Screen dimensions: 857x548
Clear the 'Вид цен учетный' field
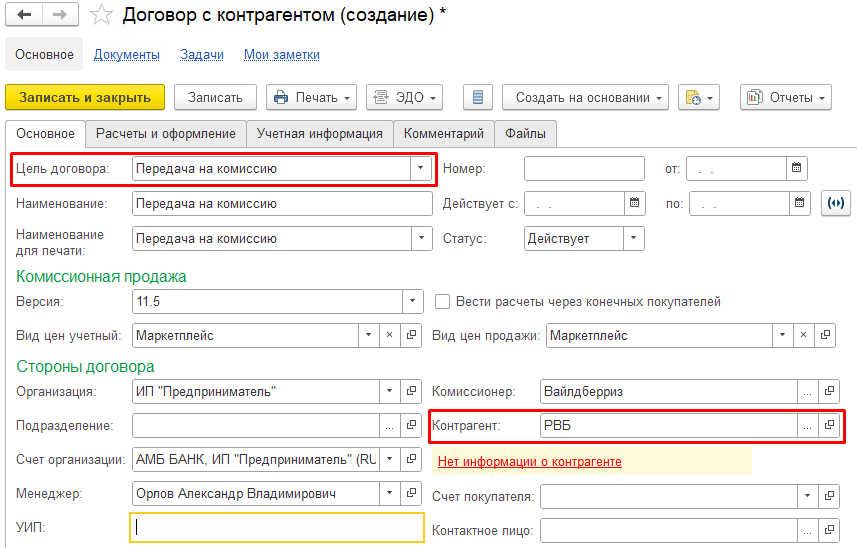click(x=389, y=336)
